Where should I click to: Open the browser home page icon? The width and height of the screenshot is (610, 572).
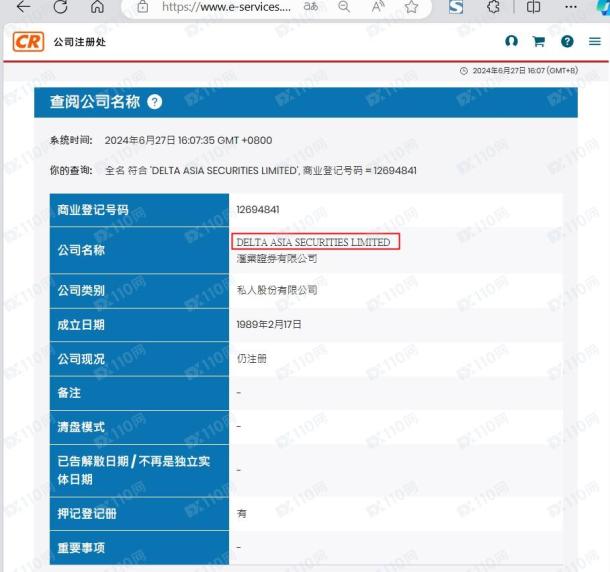click(97, 6)
